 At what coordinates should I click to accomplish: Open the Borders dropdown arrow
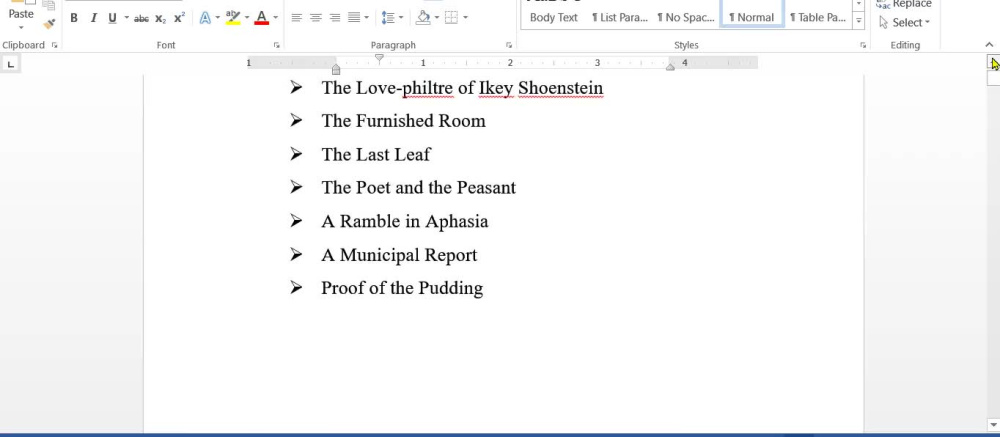point(466,18)
